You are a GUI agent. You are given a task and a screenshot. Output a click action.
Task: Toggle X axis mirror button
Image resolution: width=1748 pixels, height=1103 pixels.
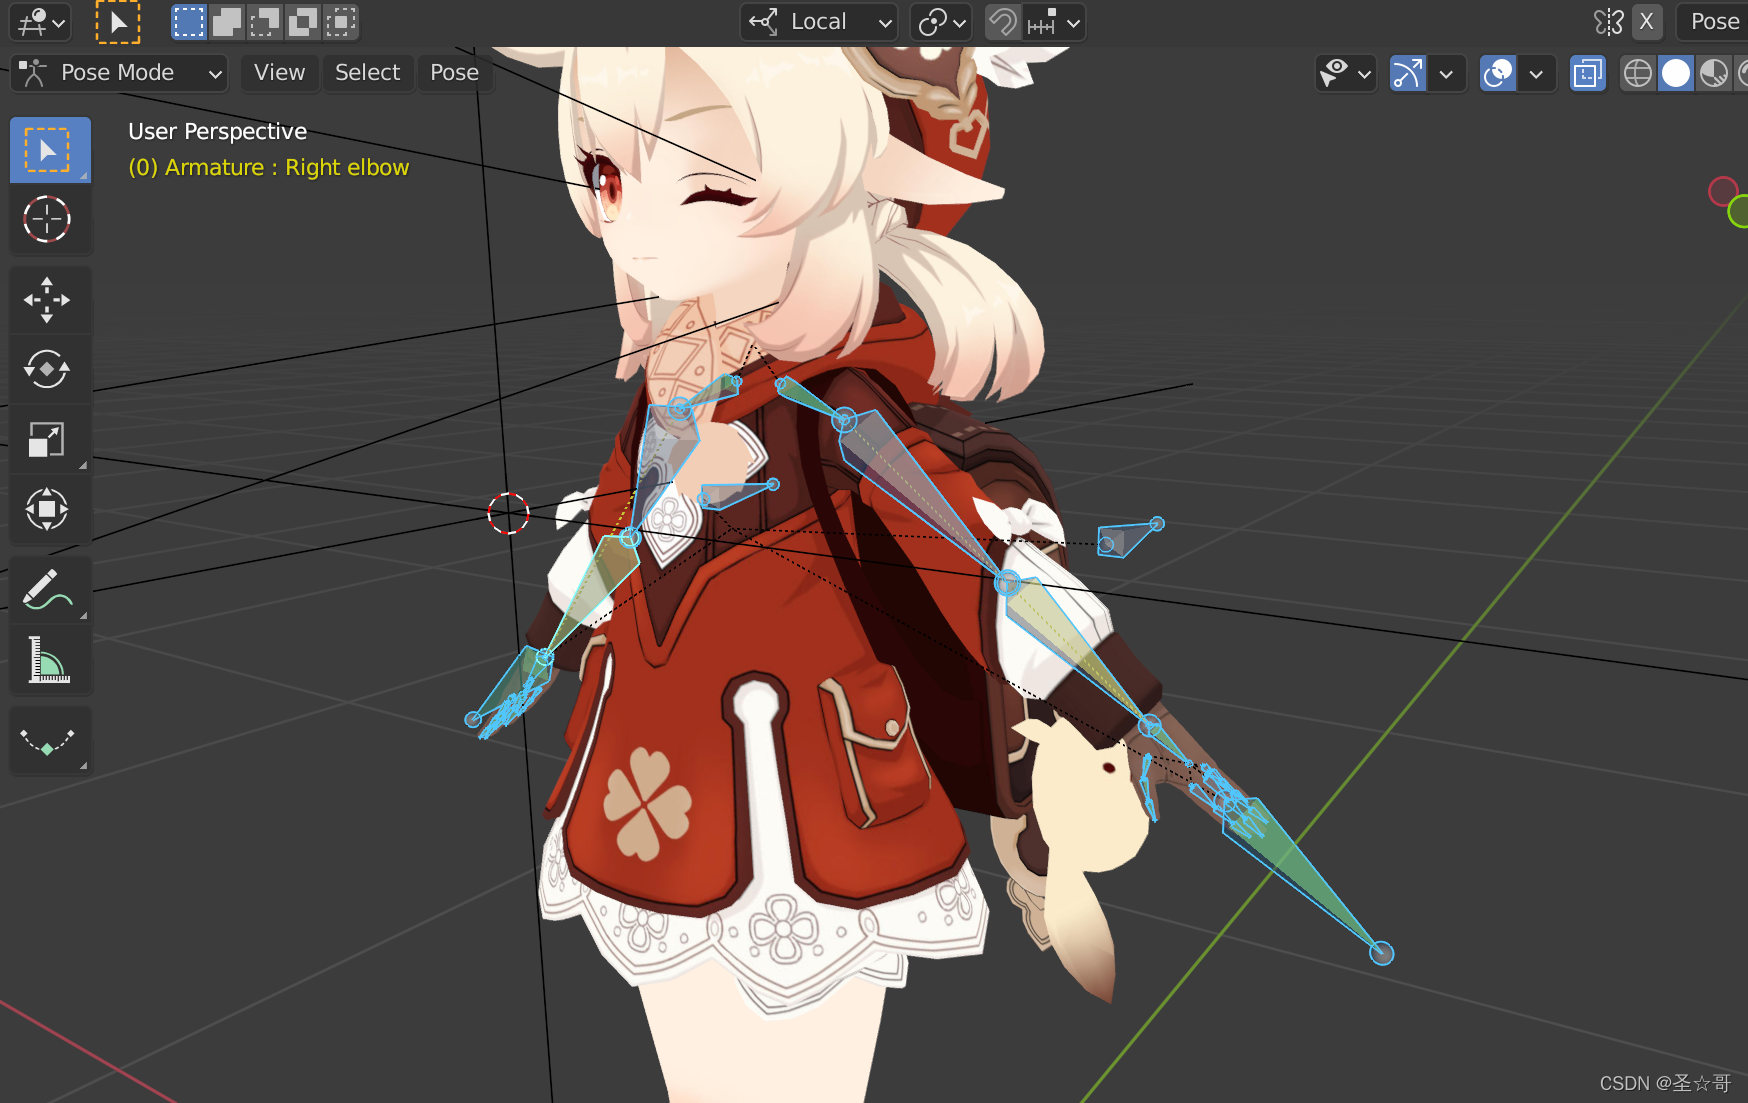1646,22
